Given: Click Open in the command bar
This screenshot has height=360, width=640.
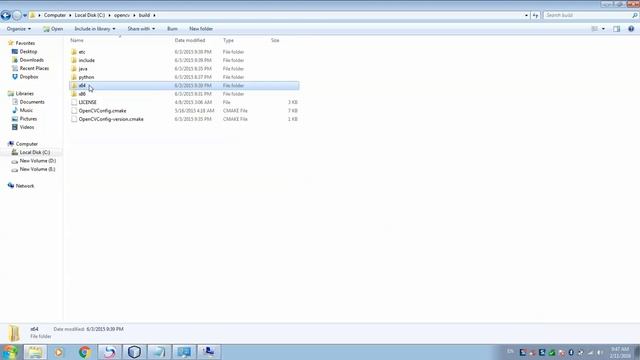Looking at the screenshot, I should click(53, 29).
